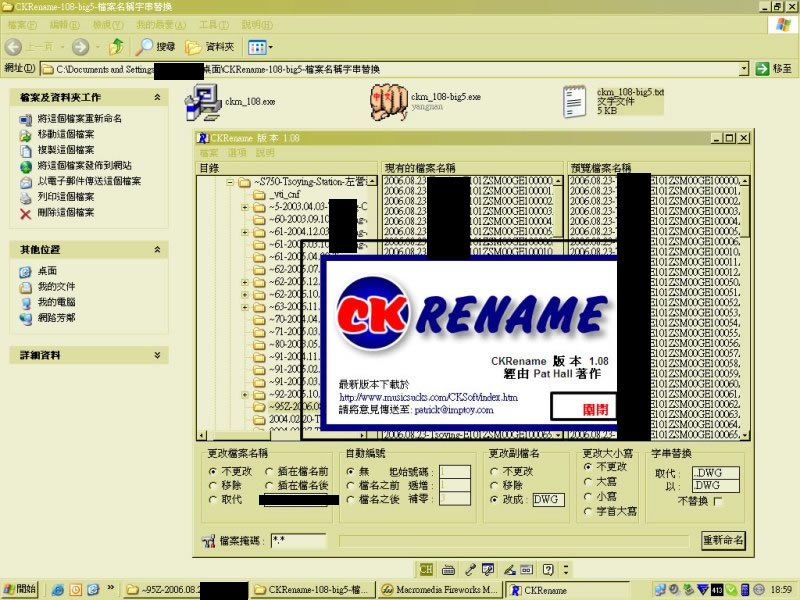Select the 插在檔名後 radio option
The image size is (800, 600).
pos(269,485)
